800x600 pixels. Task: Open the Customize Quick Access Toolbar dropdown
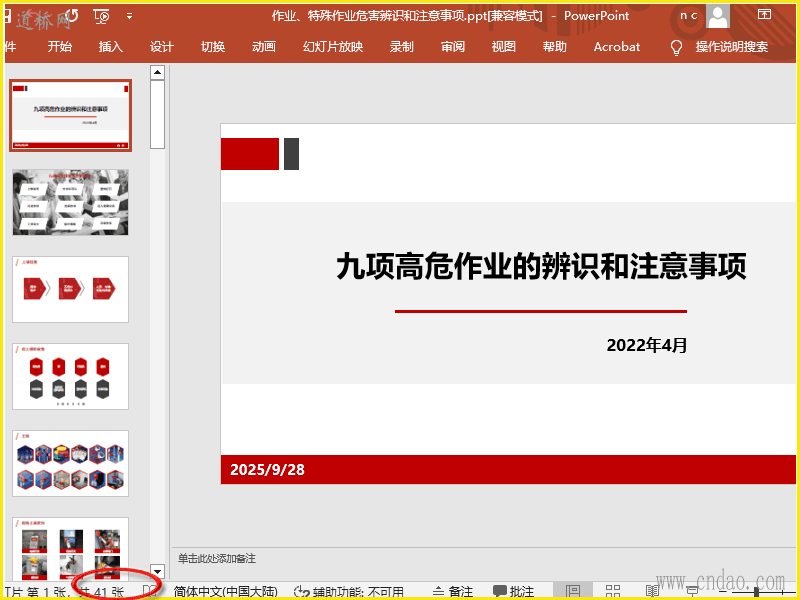click(130, 16)
